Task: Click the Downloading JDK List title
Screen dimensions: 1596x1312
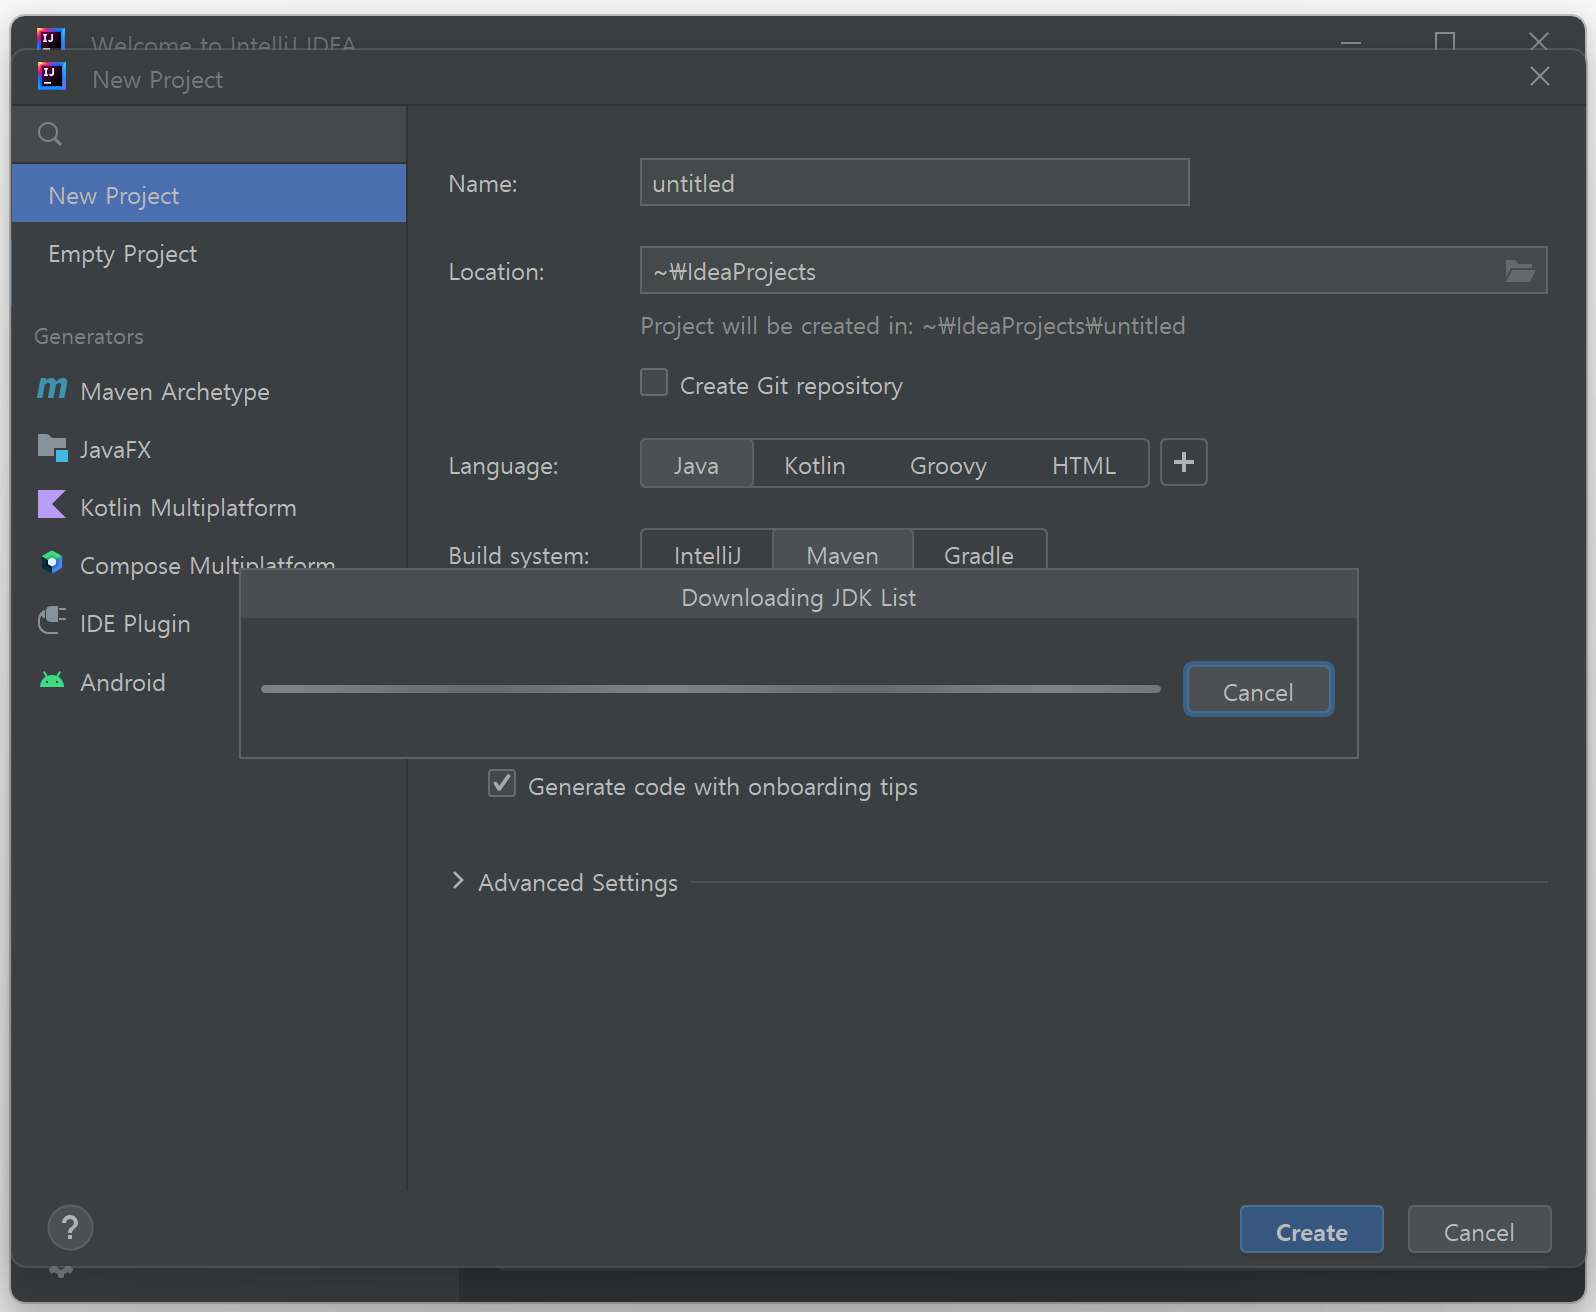Action: (x=798, y=597)
